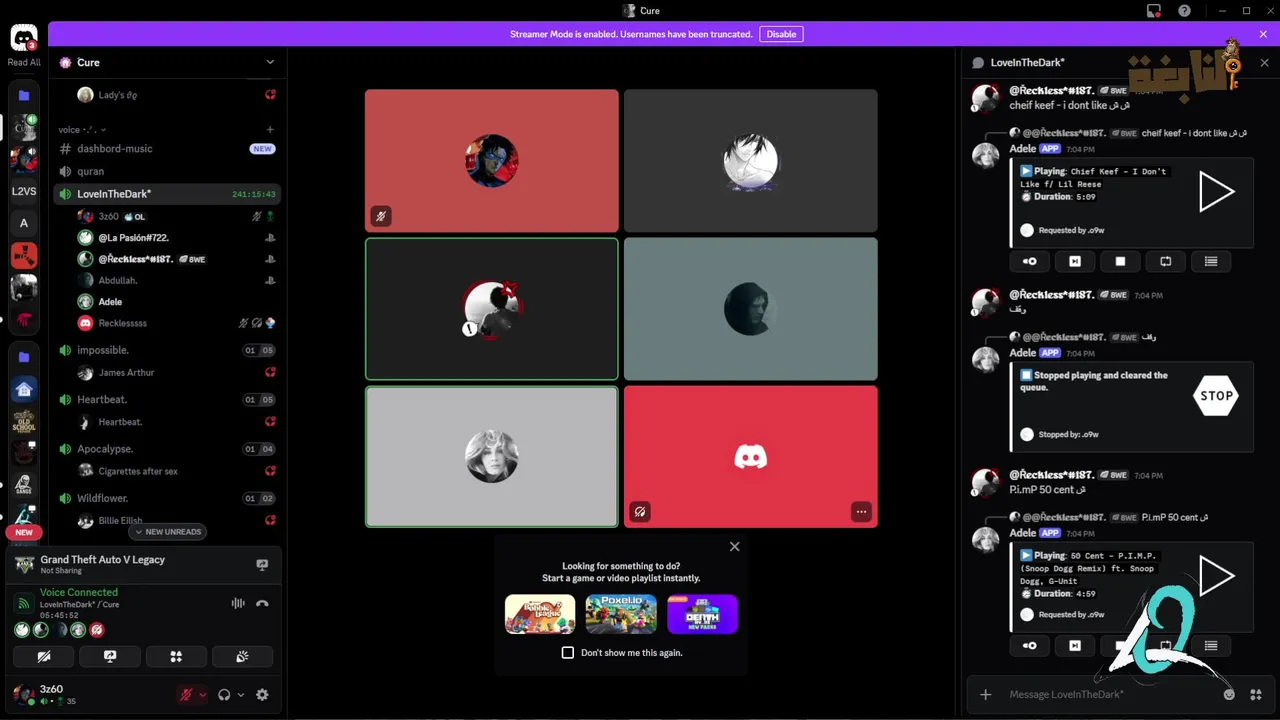The image size is (1280, 720).
Task: Join the quran voice channel
Action: [167, 171]
